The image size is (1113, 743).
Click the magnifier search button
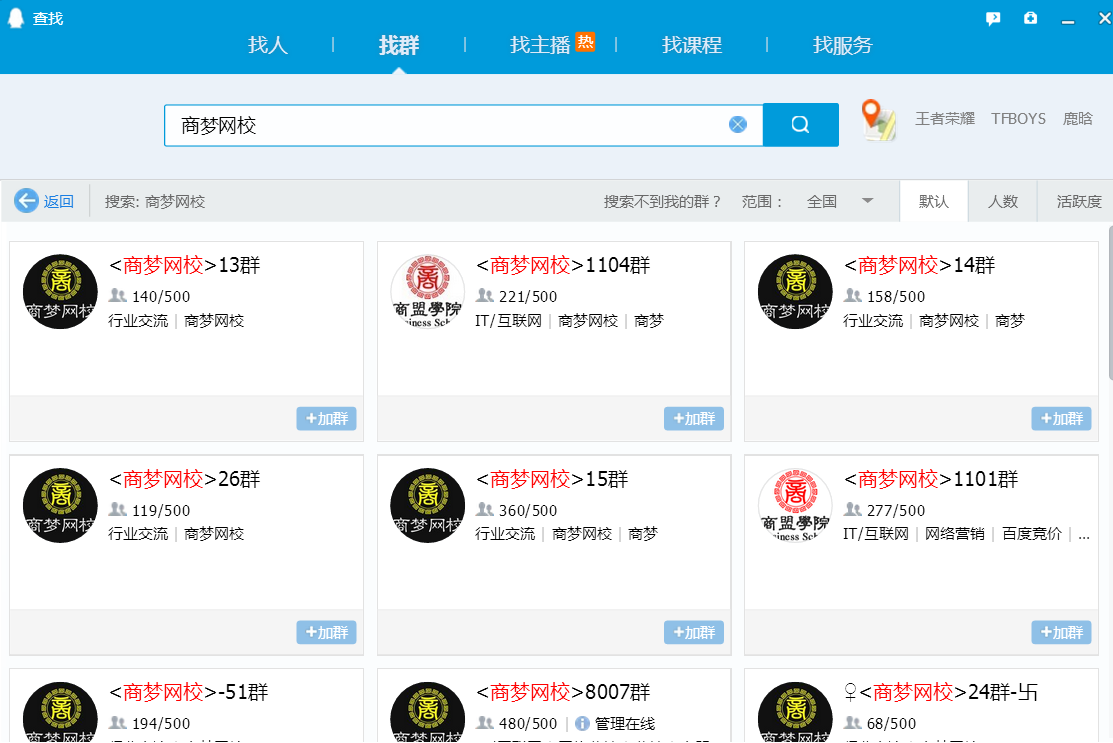801,125
